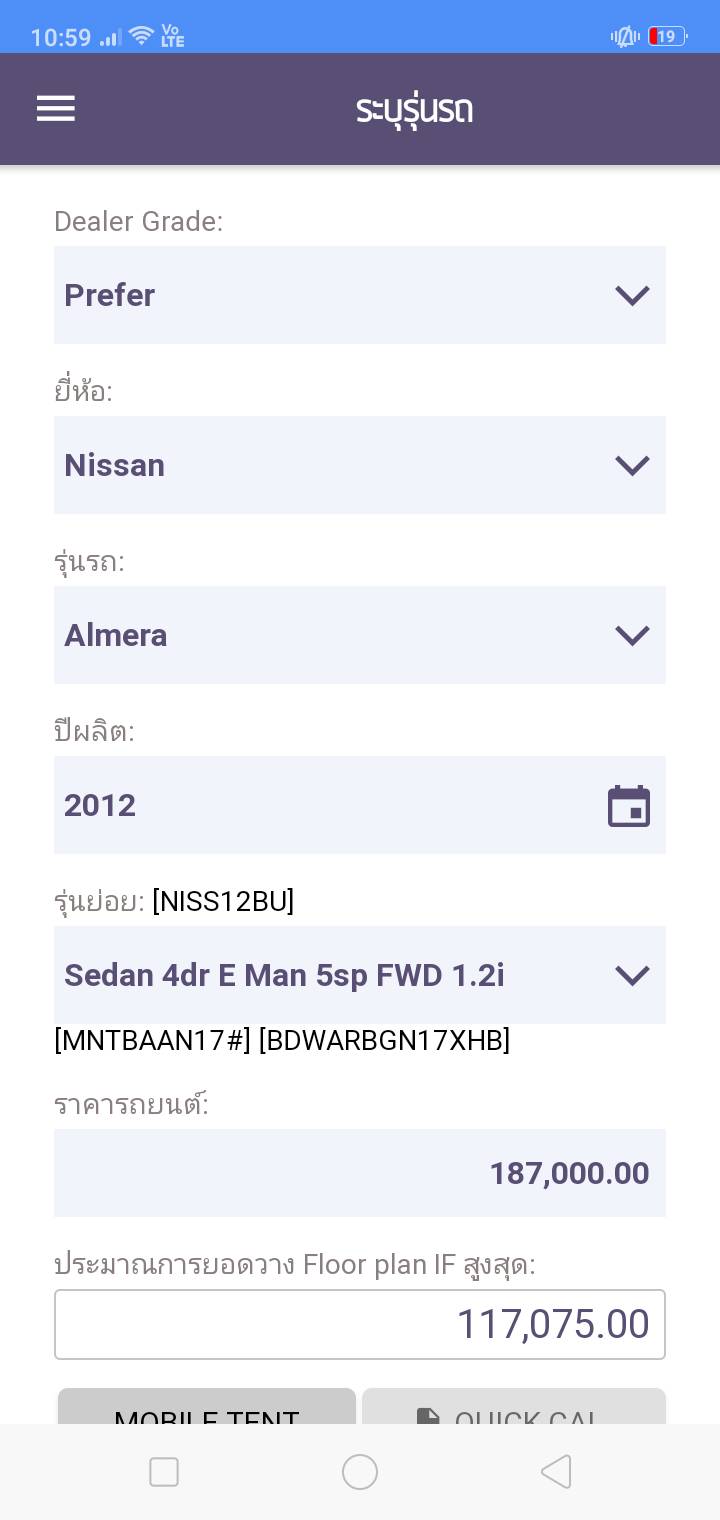
Task: Click the document icon on Quick Cal
Action: point(428,1416)
